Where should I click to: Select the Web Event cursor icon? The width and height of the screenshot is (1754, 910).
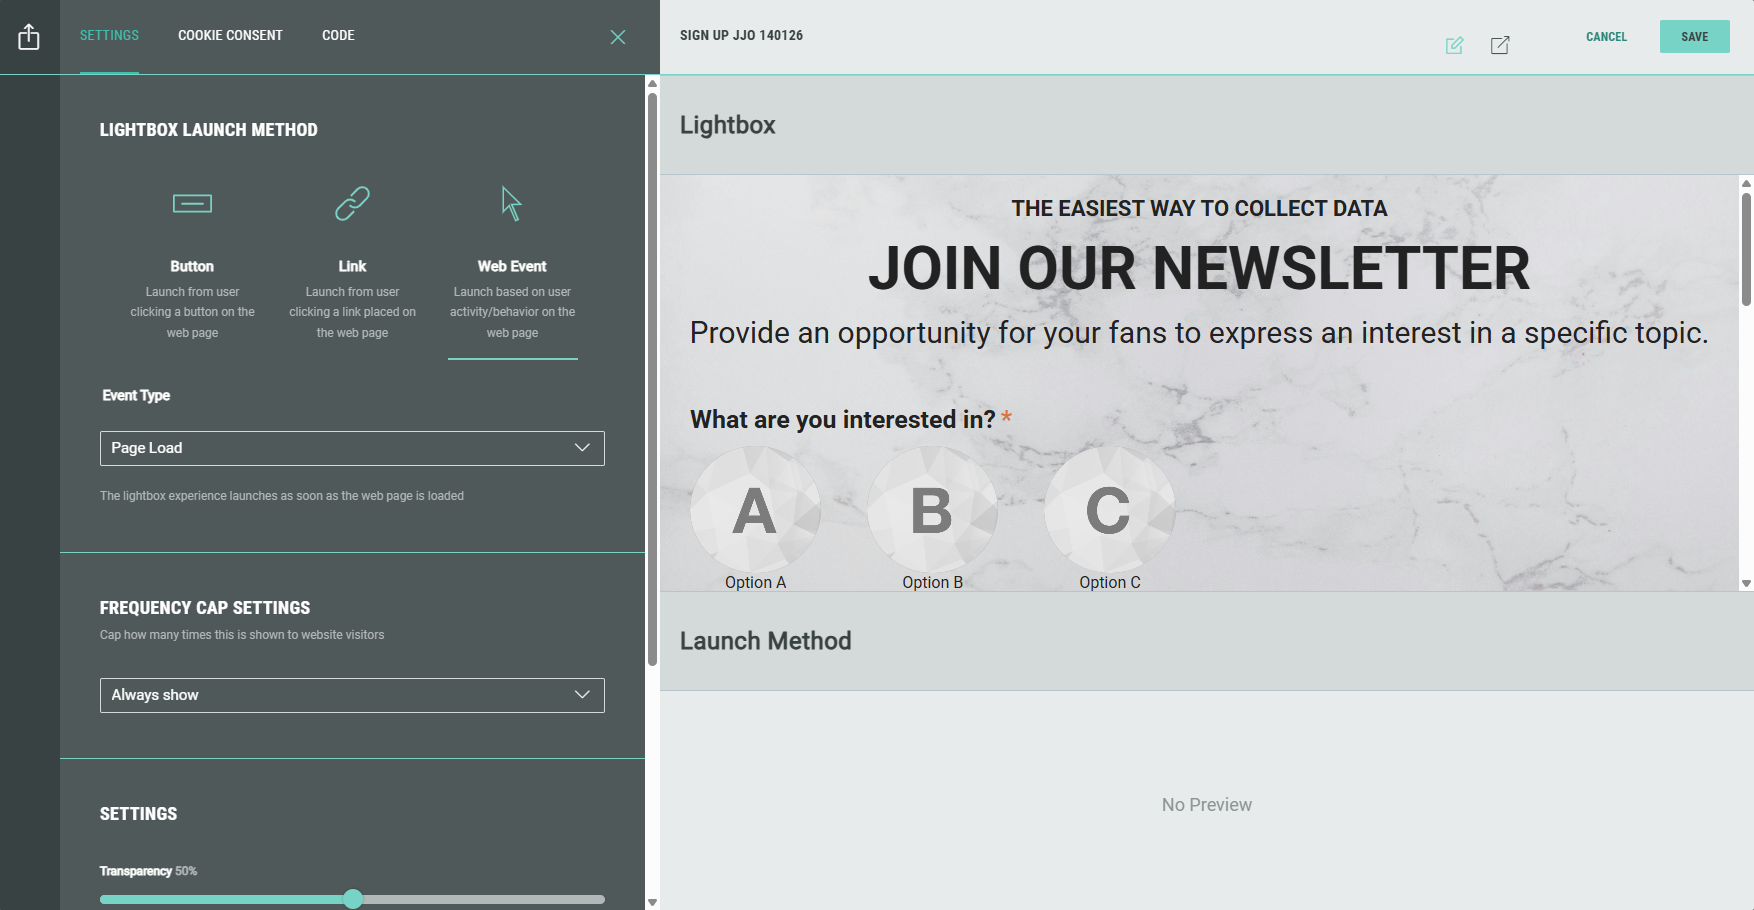511,204
